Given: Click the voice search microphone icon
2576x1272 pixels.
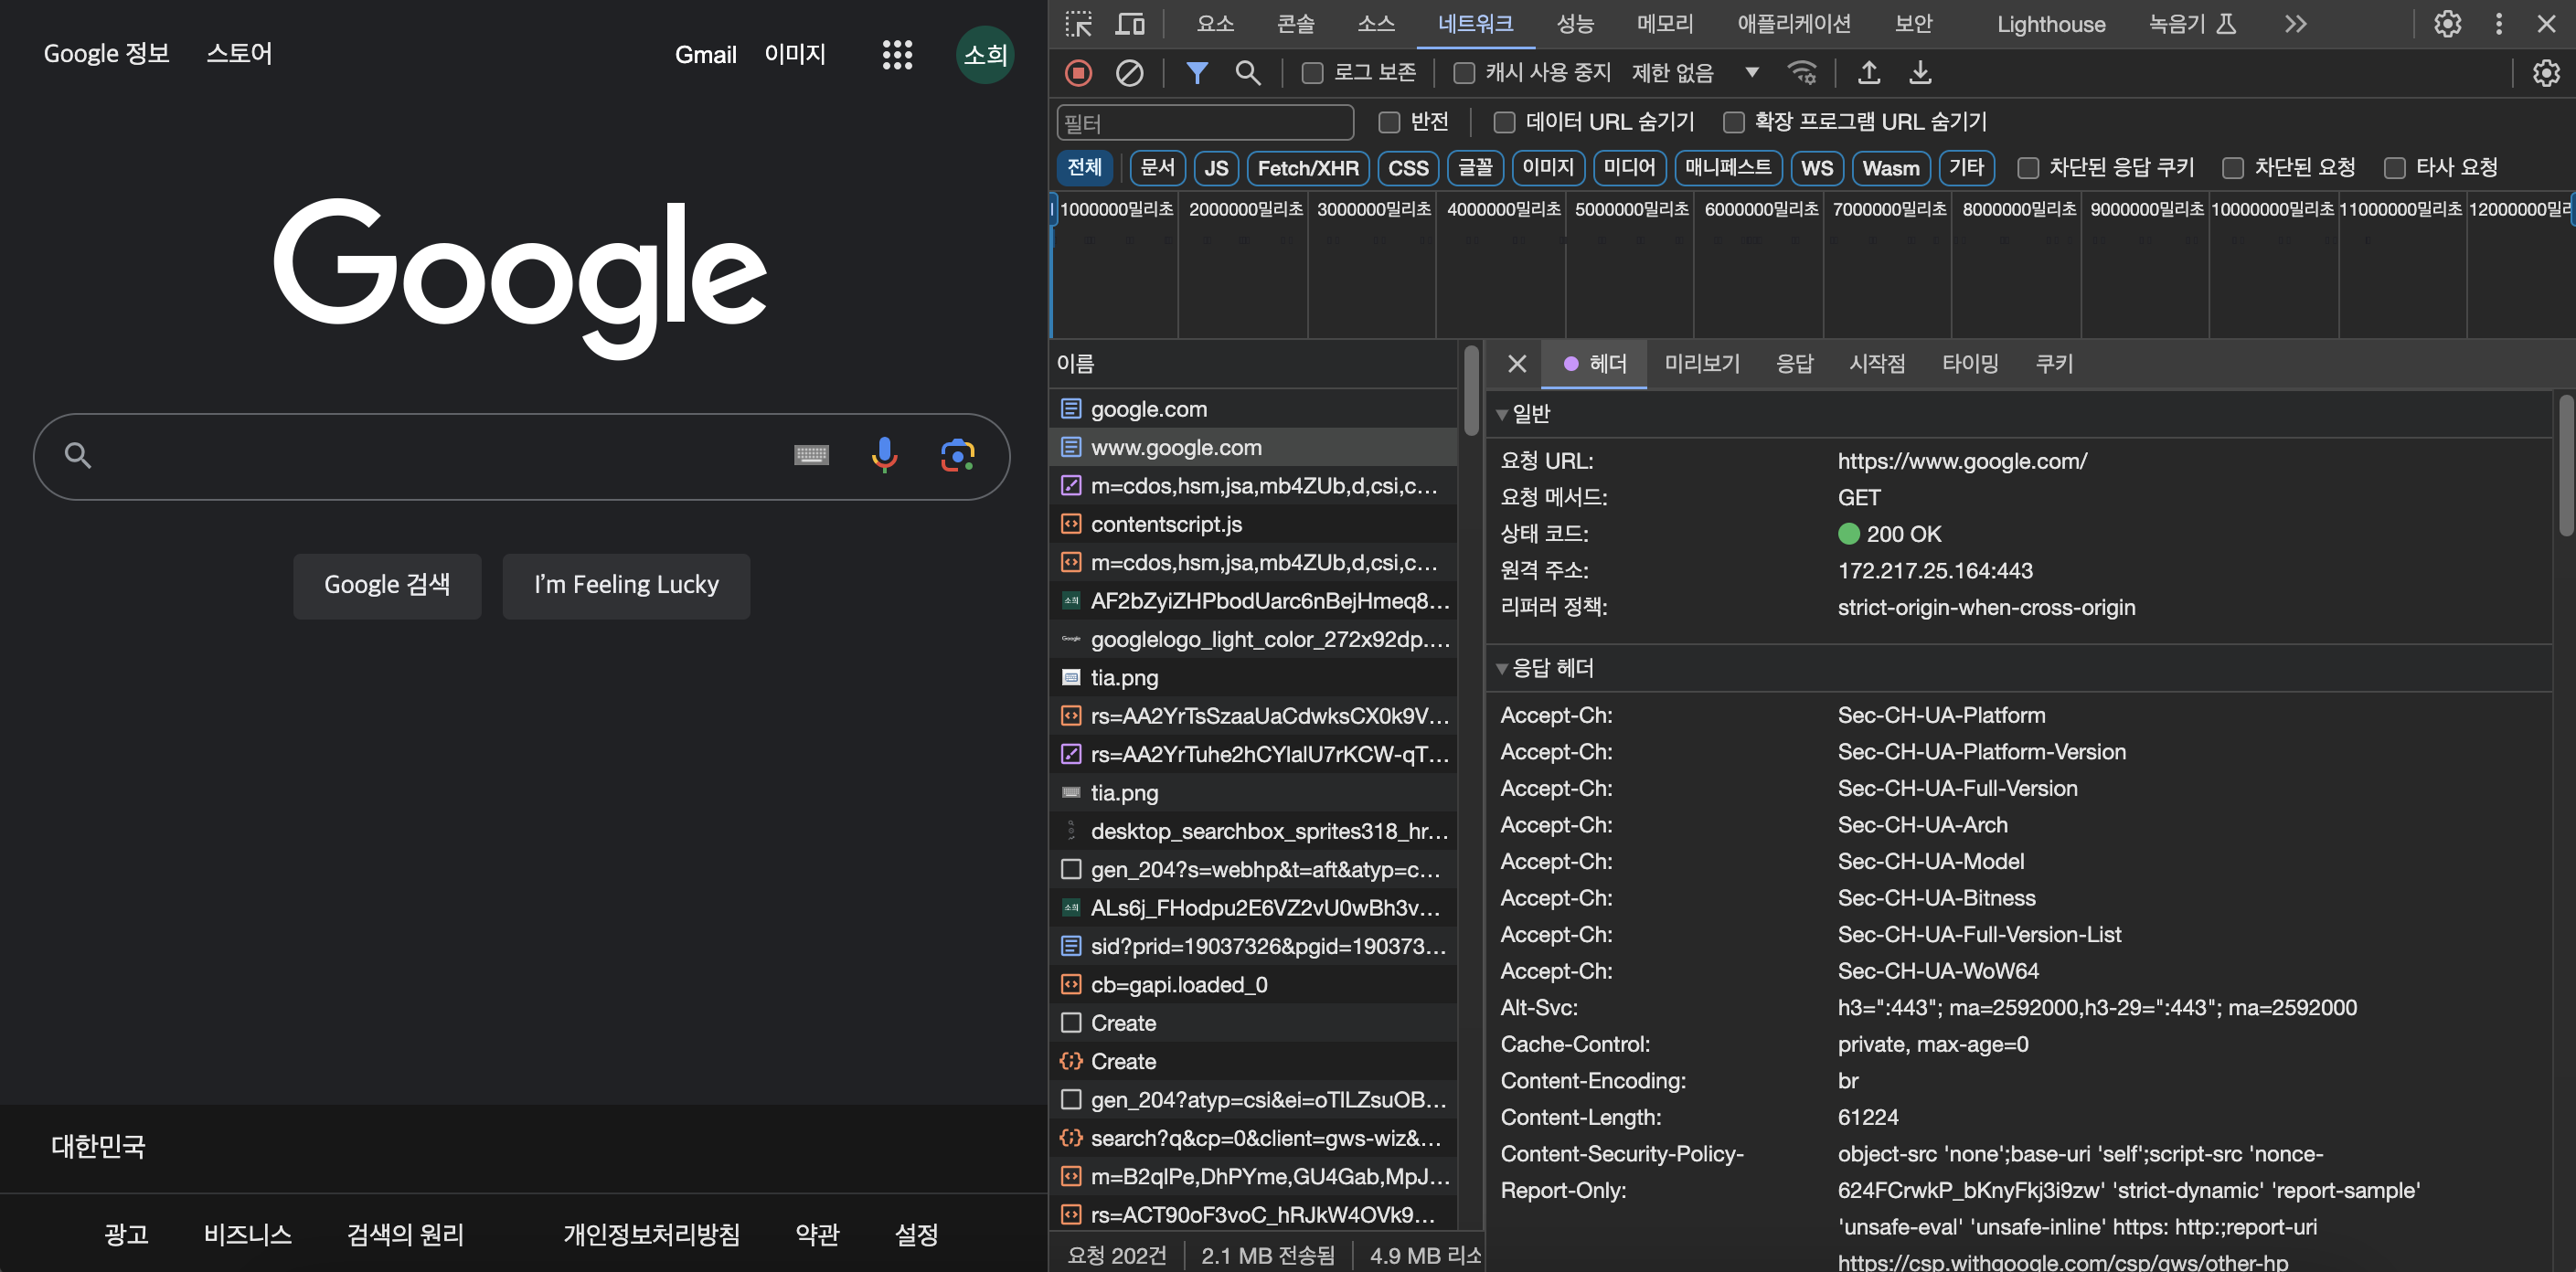Looking at the screenshot, I should coord(884,456).
